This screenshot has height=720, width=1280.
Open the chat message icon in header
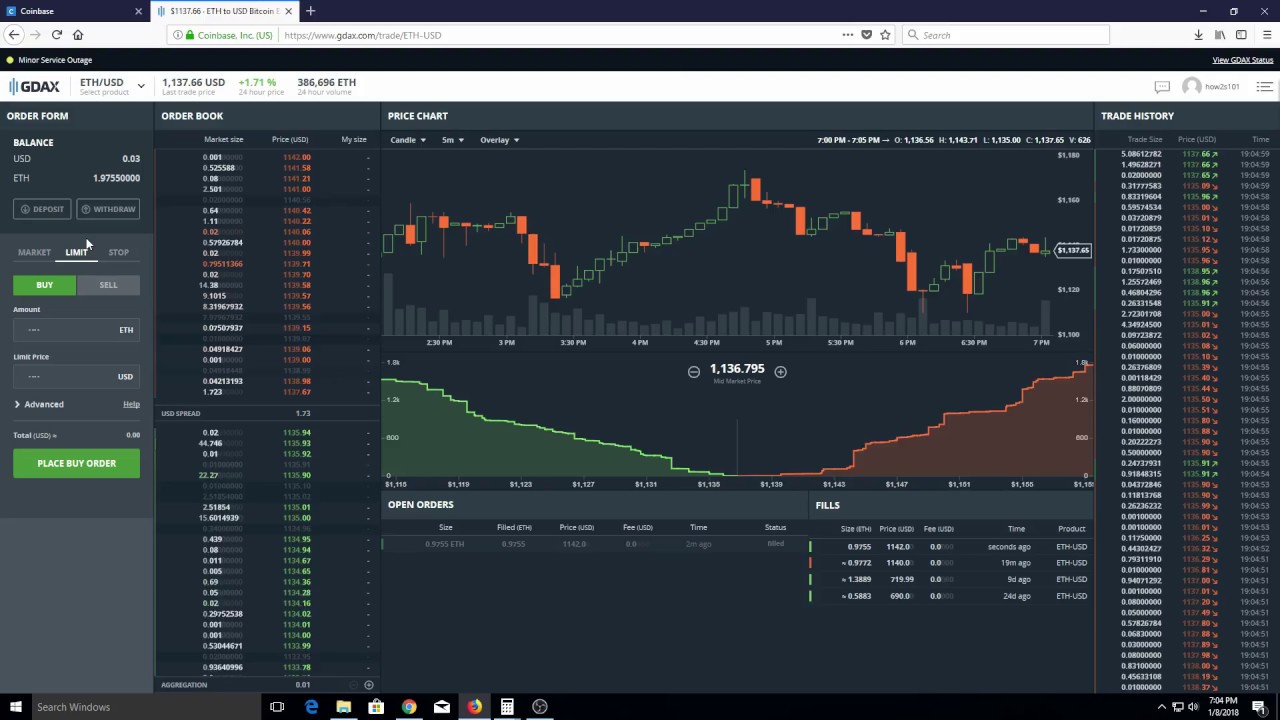(x=1162, y=87)
